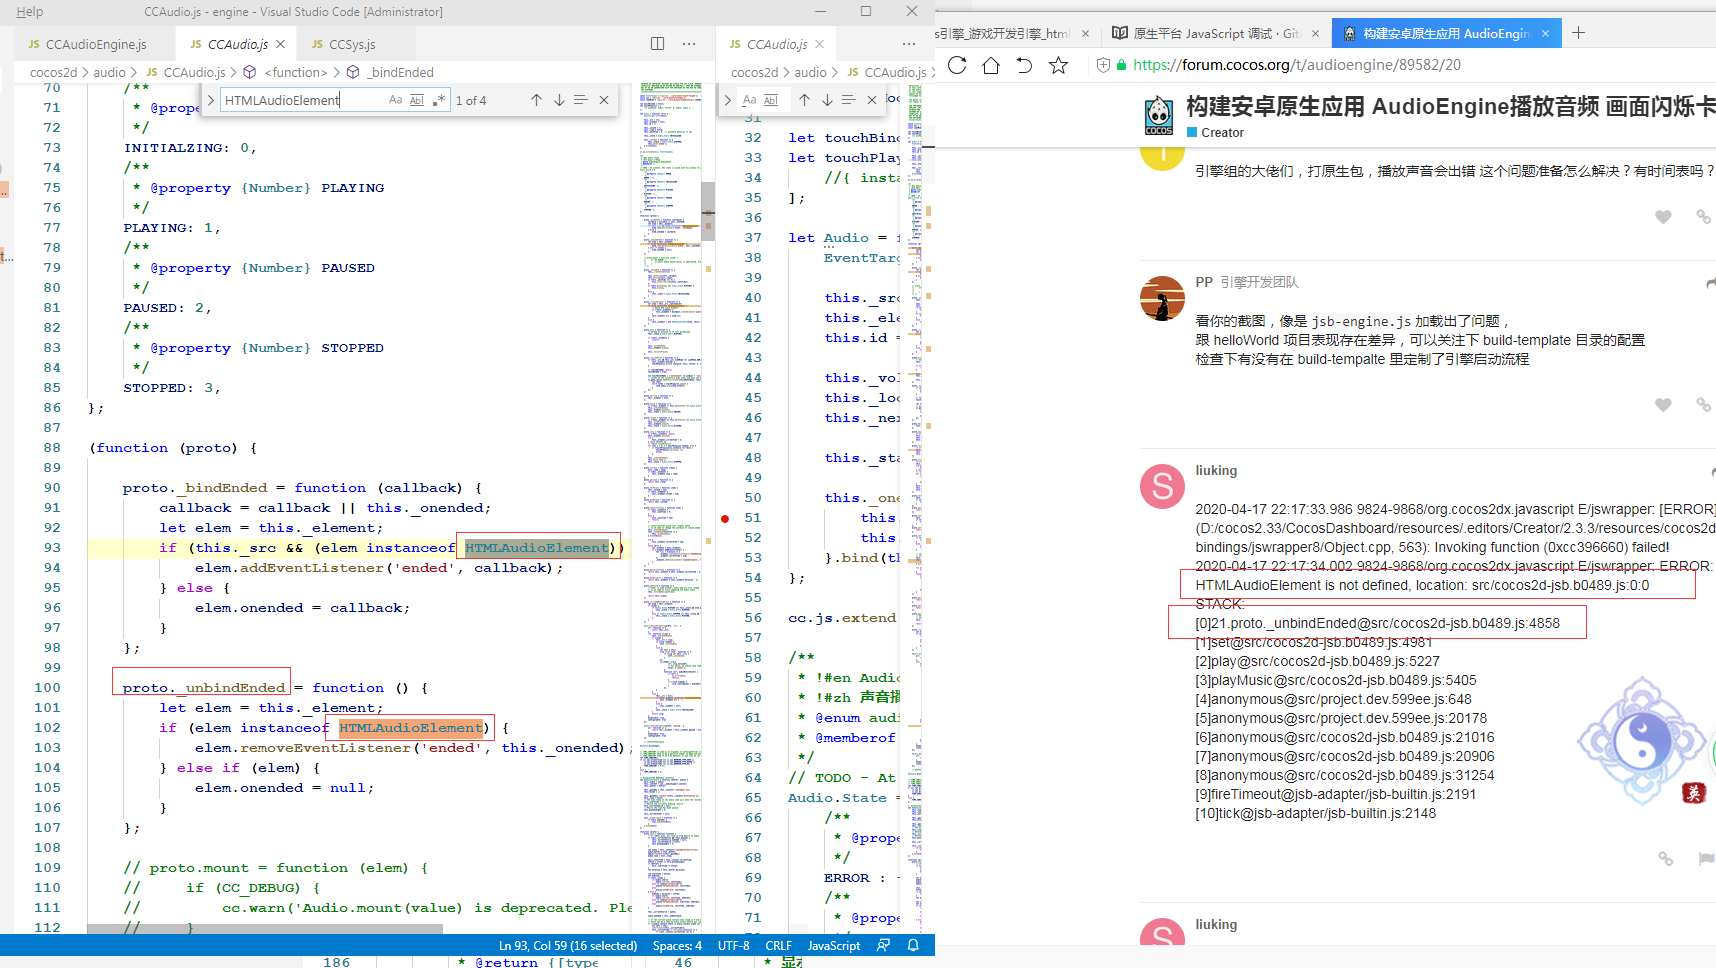This screenshot has width=1716, height=968.
Task: Click the forum.cocos.org address bar URL
Action: pos(1297,65)
